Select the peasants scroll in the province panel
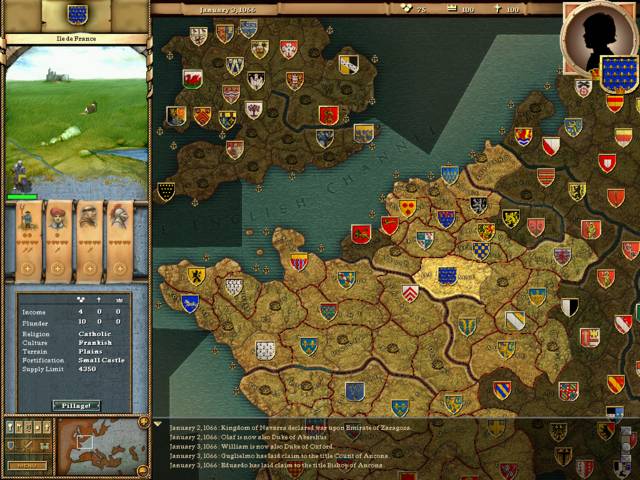The height and width of the screenshot is (480, 640). (x=28, y=242)
